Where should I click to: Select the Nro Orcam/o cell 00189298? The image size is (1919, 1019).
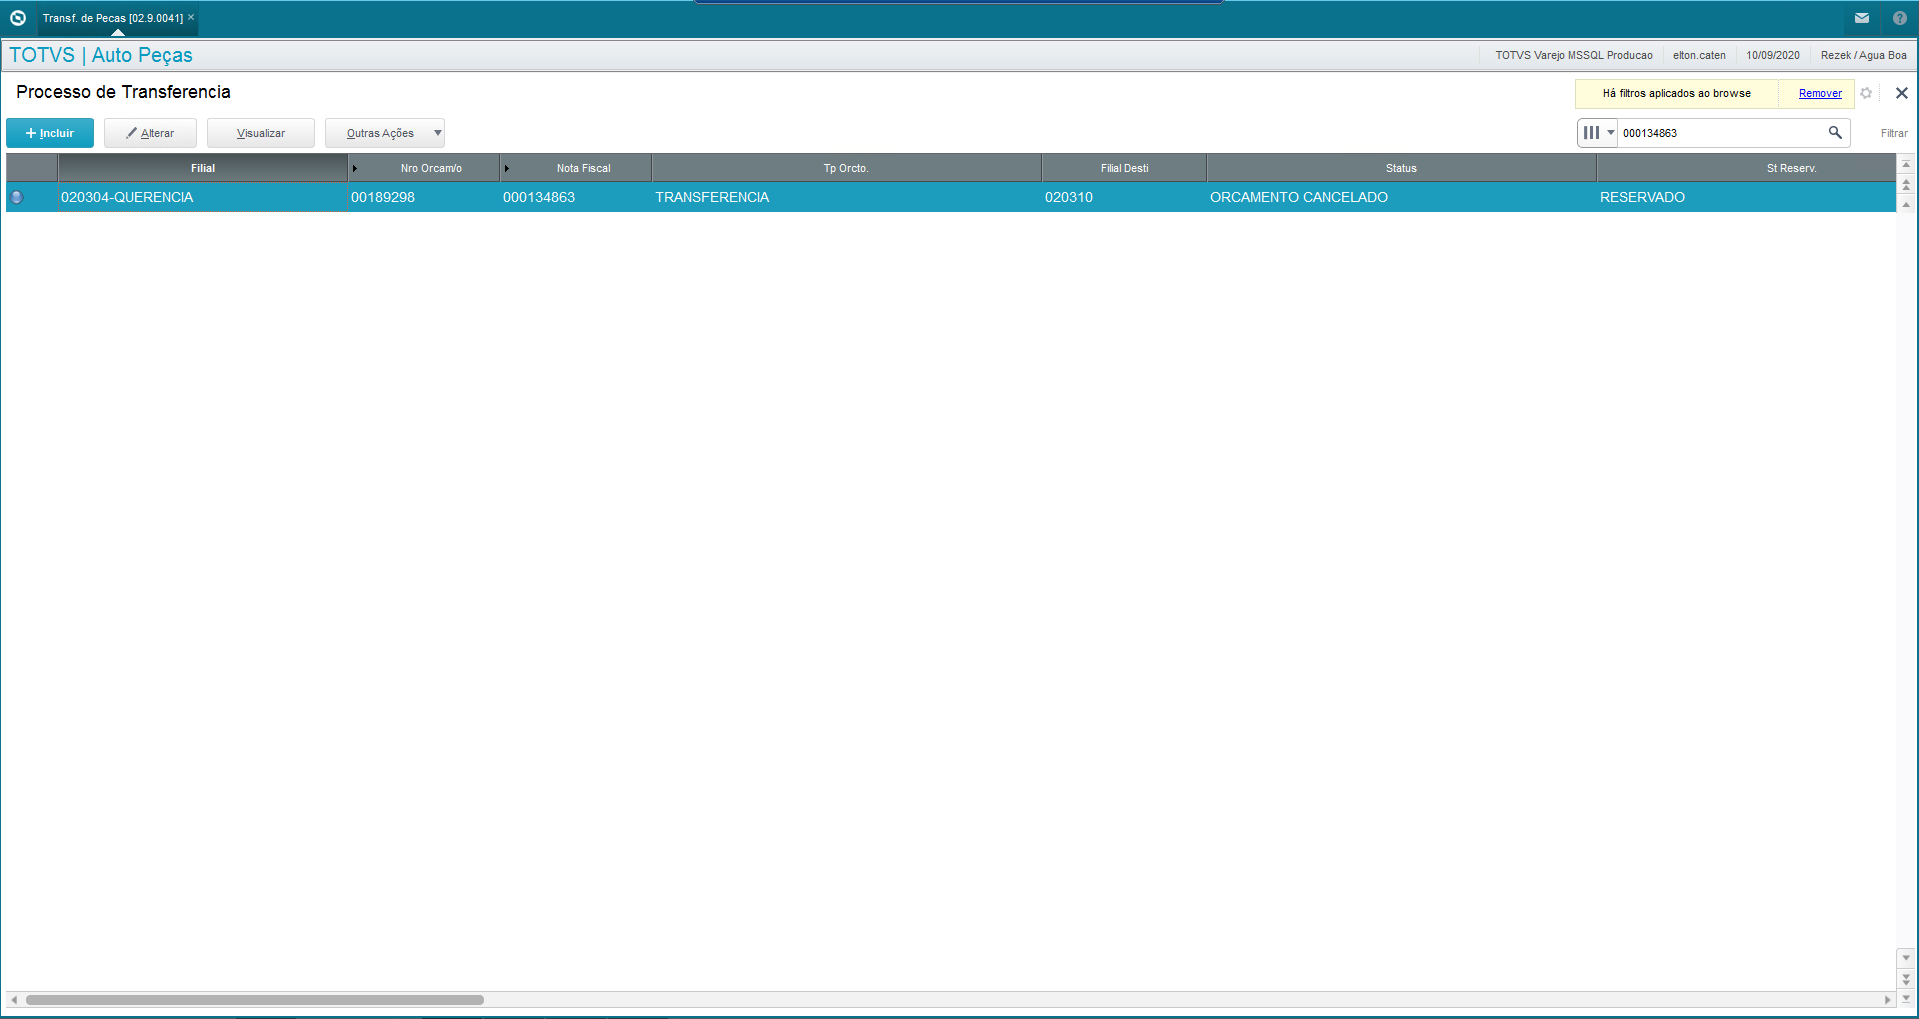click(424, 197)
